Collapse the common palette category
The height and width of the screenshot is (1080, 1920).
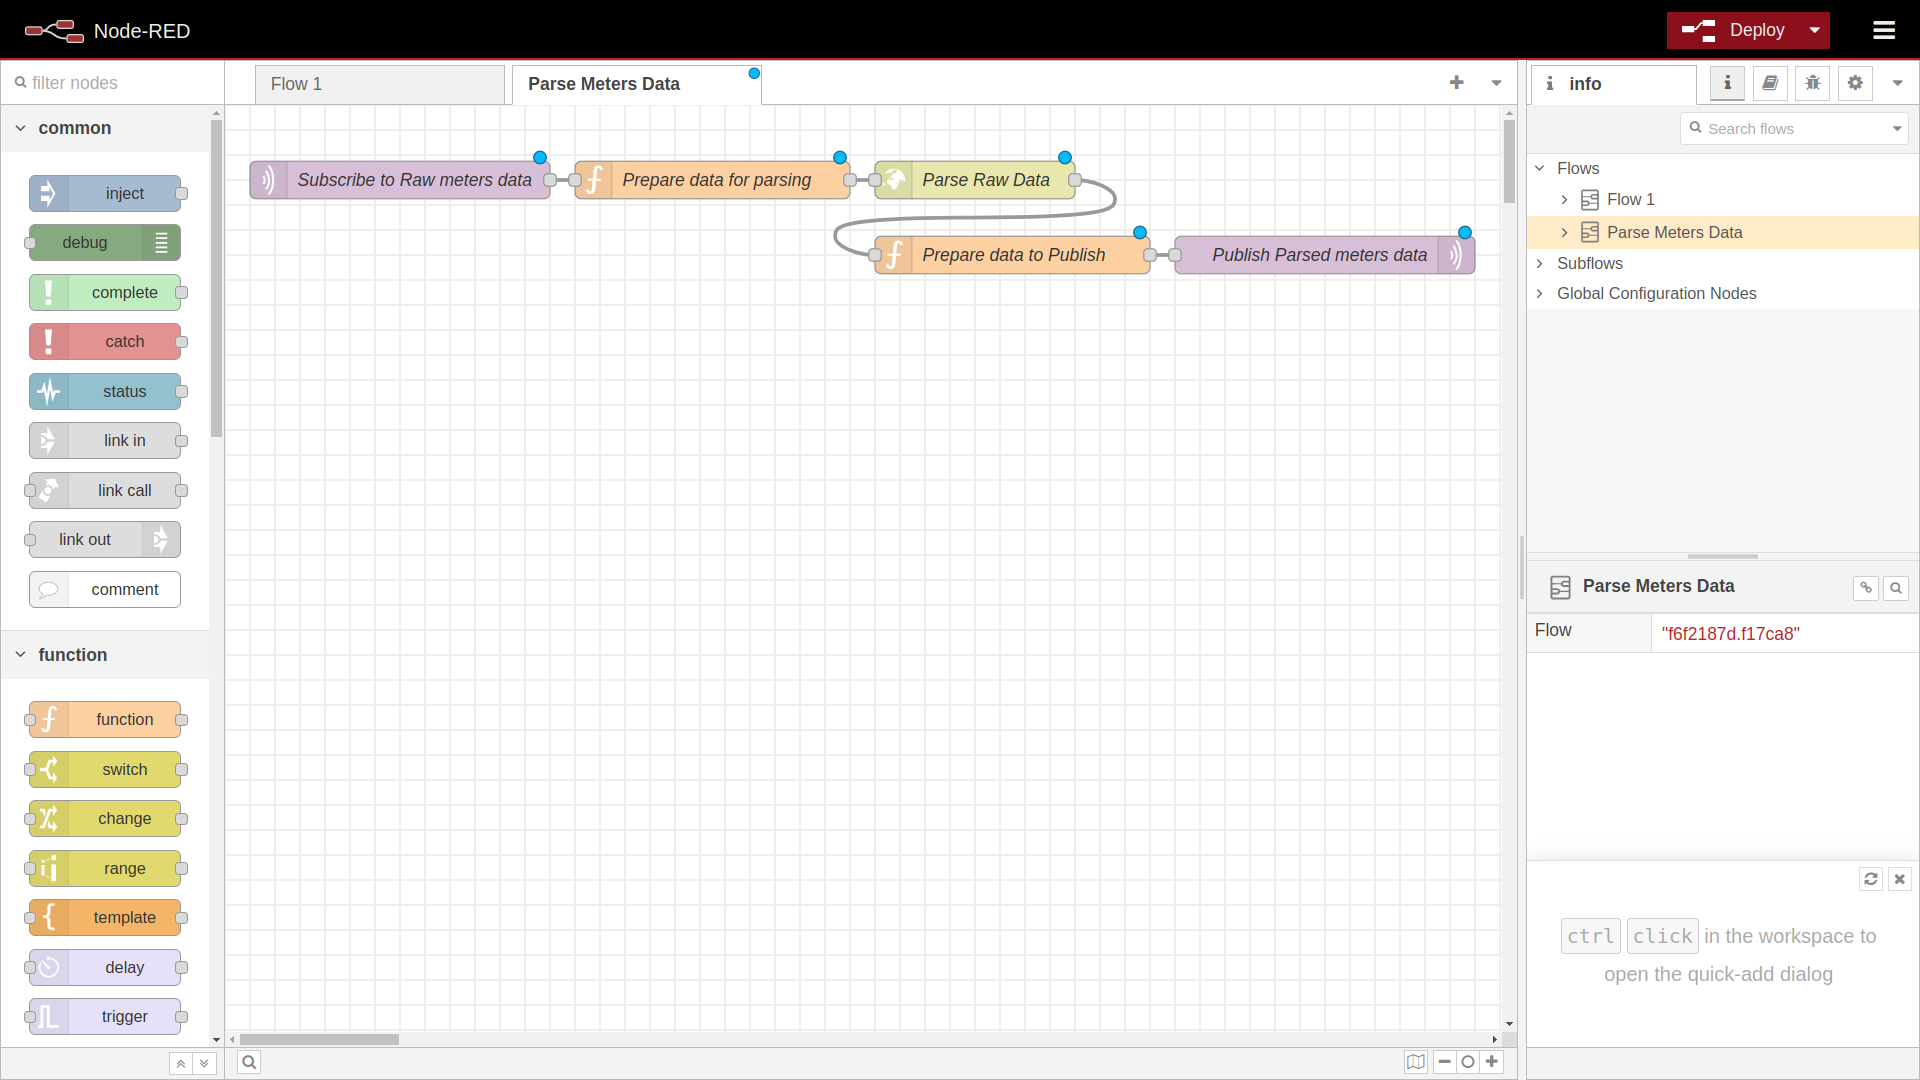click(x=20, y=128)
